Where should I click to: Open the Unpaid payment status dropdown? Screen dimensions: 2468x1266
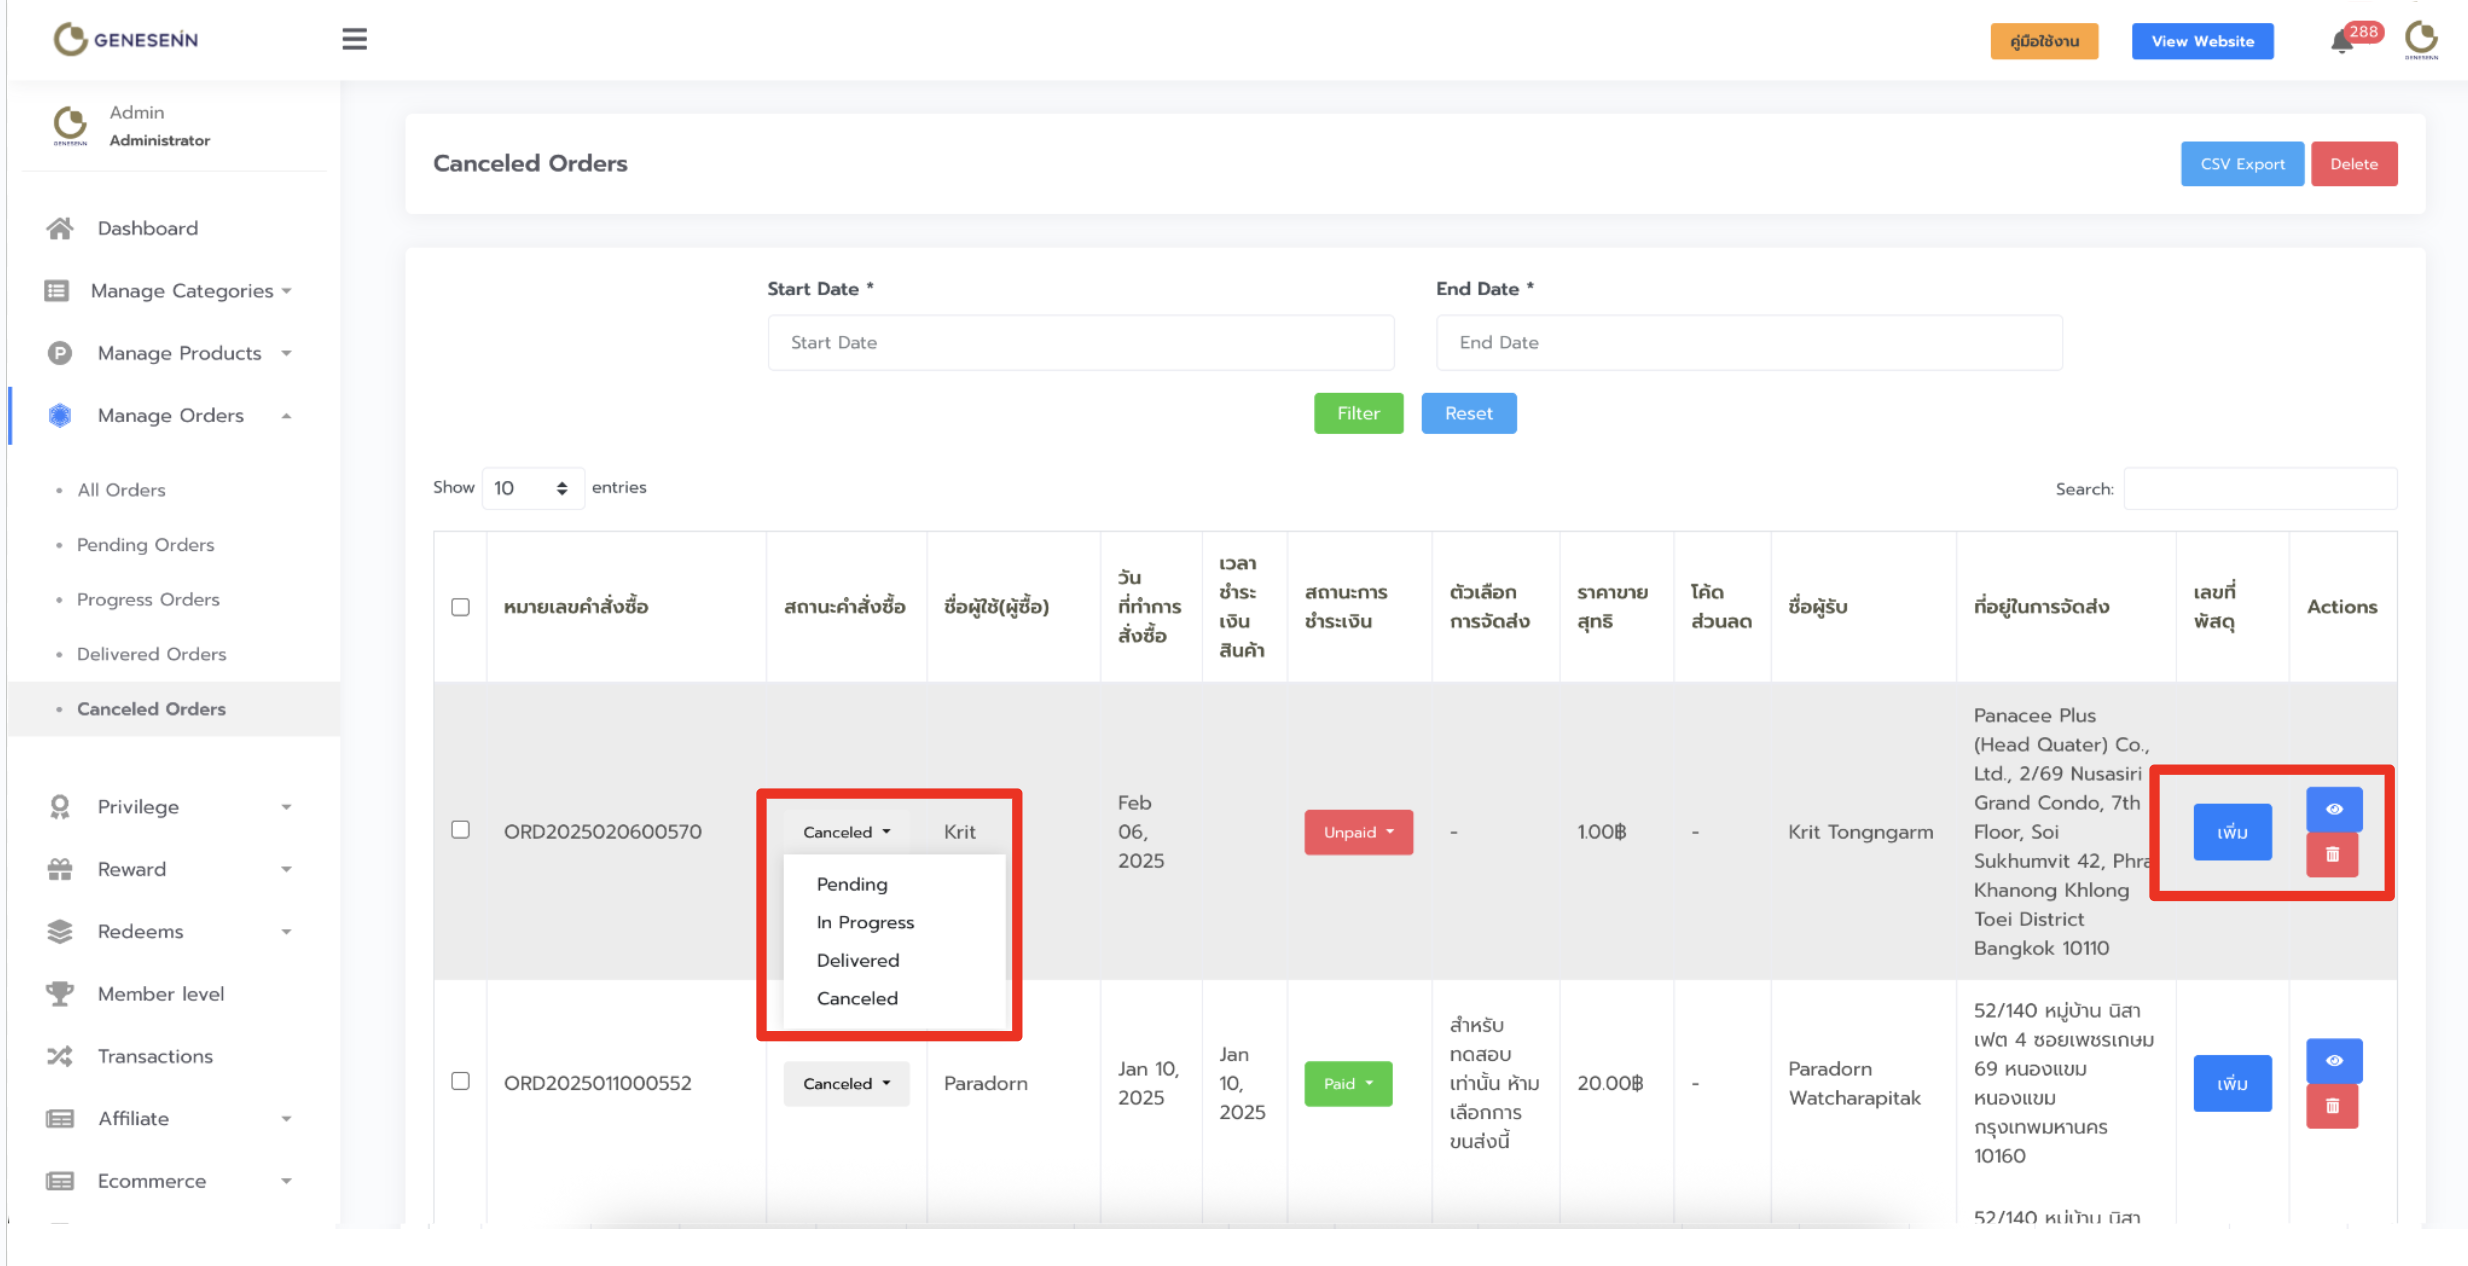pos(1357,832)
